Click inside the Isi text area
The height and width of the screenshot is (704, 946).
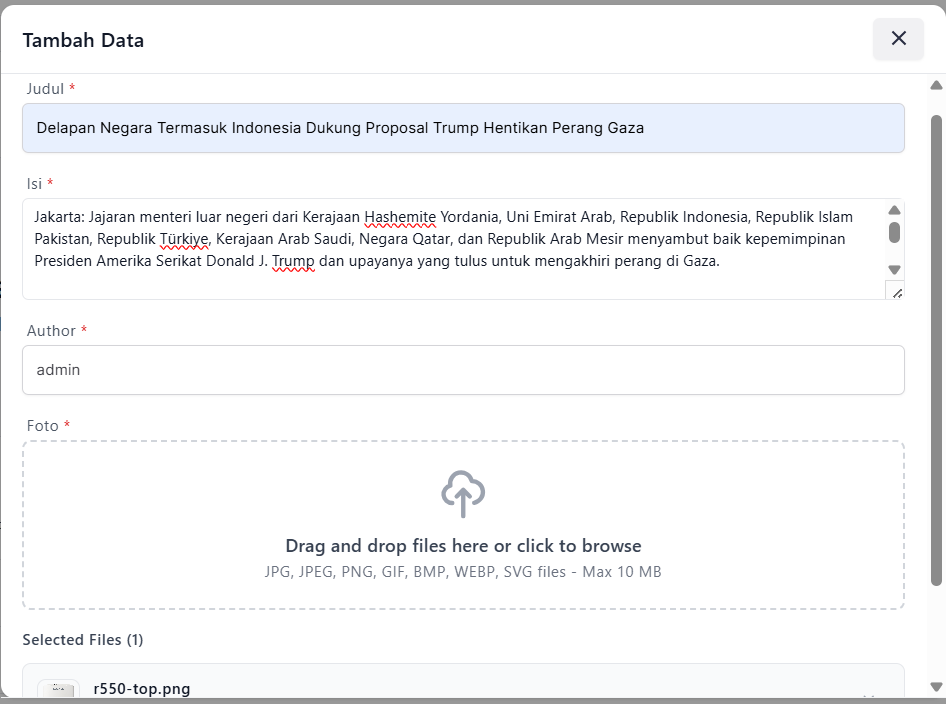450,250
